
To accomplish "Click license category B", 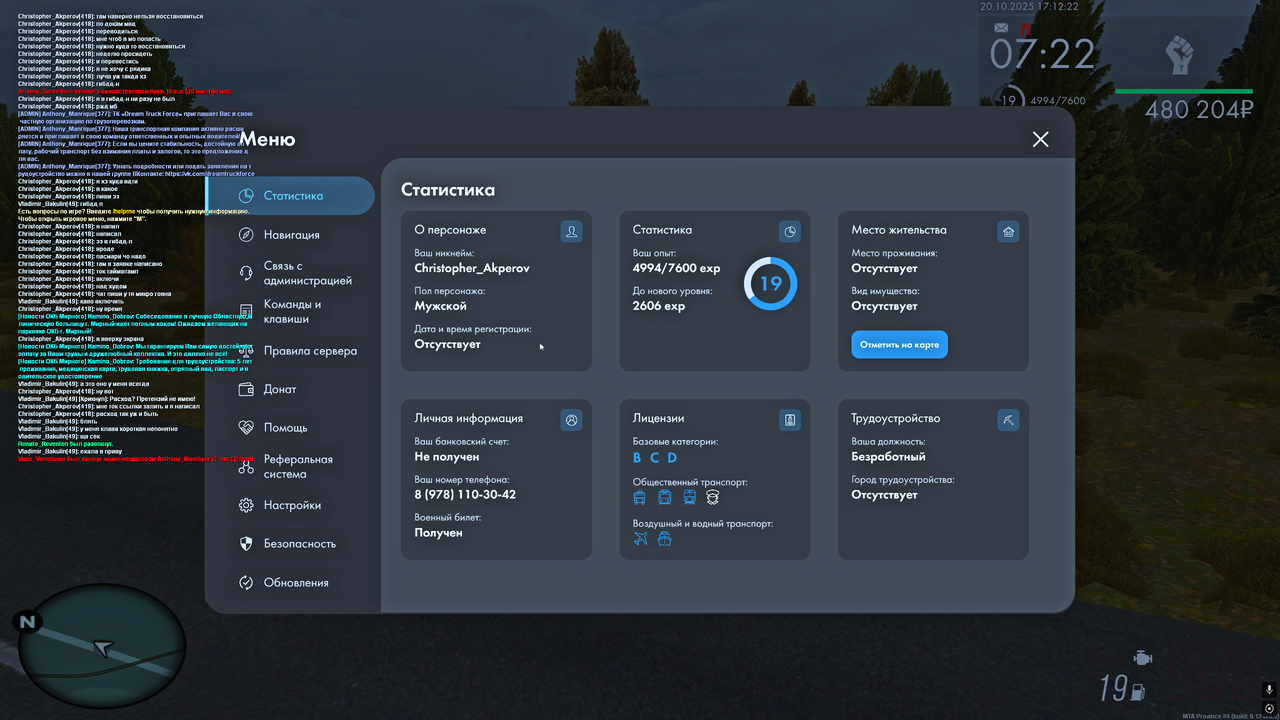I will tap(637, 458).
